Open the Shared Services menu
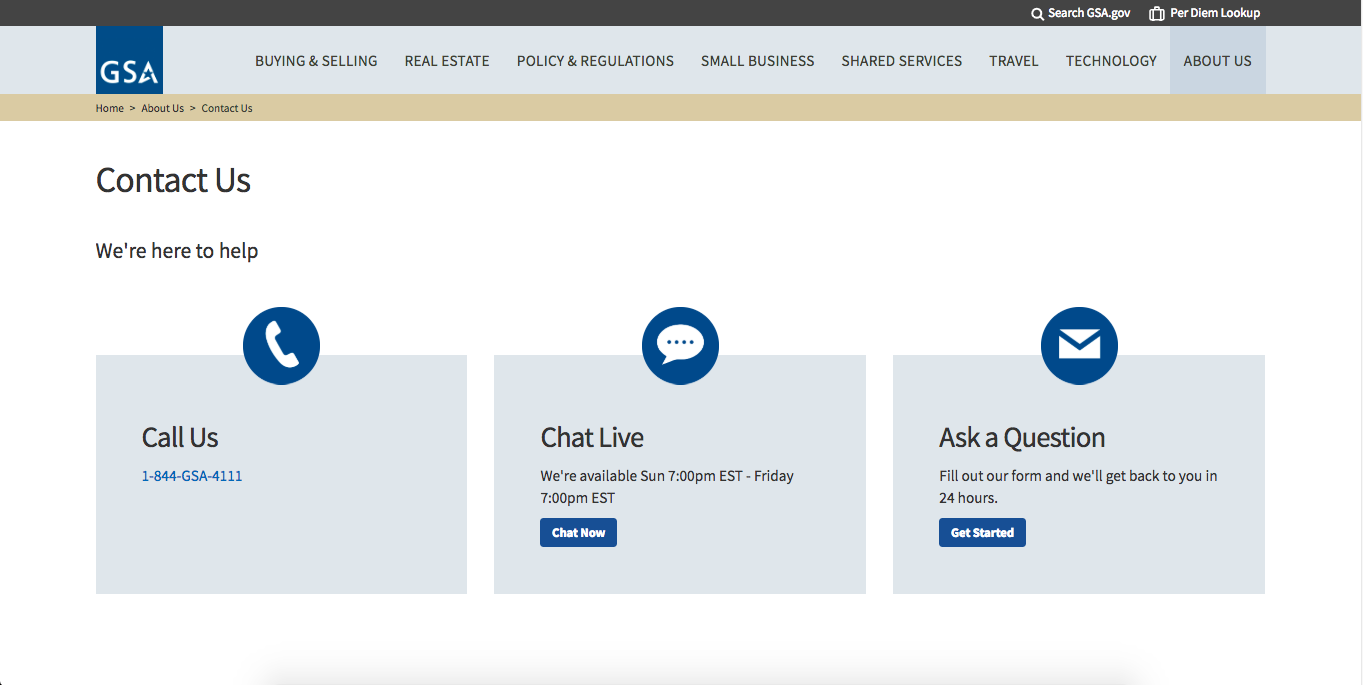The height and width of the screenshot is (685, 1363). point(901,61)
